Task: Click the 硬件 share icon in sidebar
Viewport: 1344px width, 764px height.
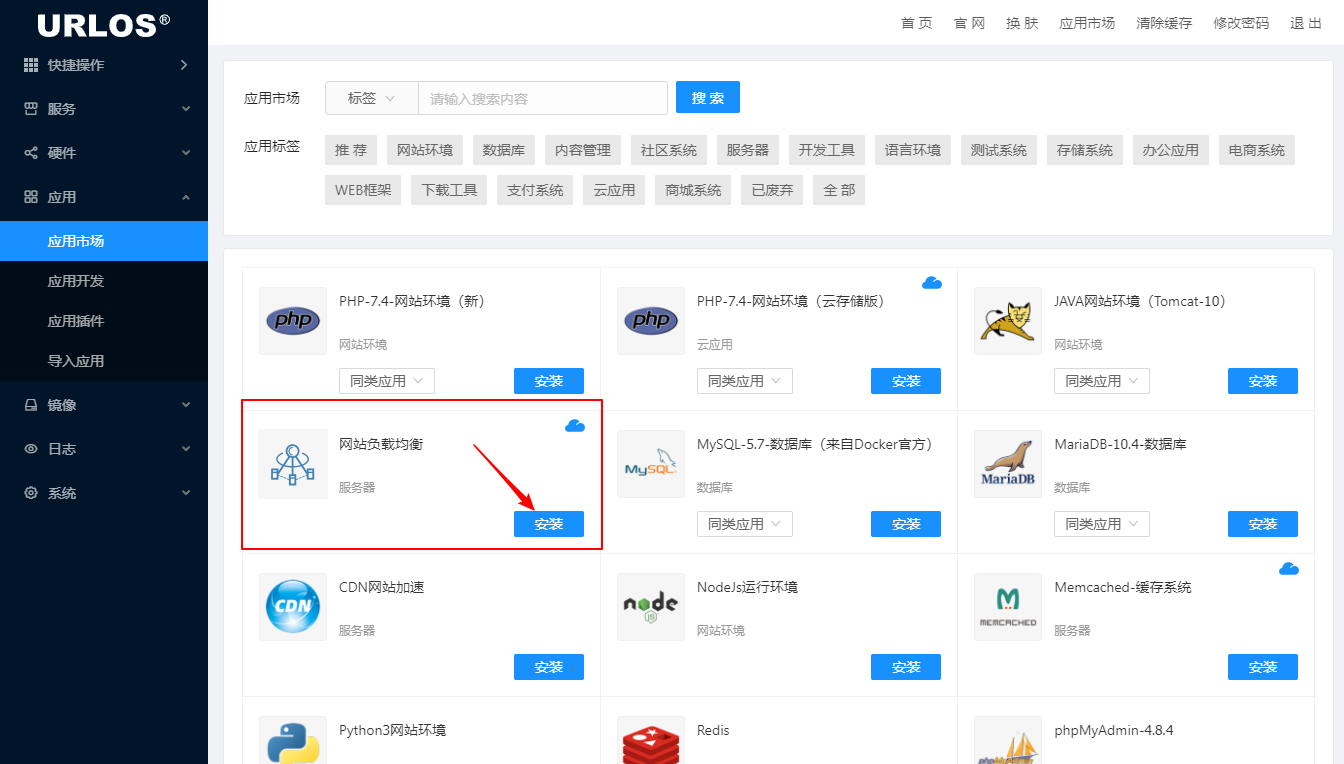Action: pyautogui.click(x=31, y=153)
